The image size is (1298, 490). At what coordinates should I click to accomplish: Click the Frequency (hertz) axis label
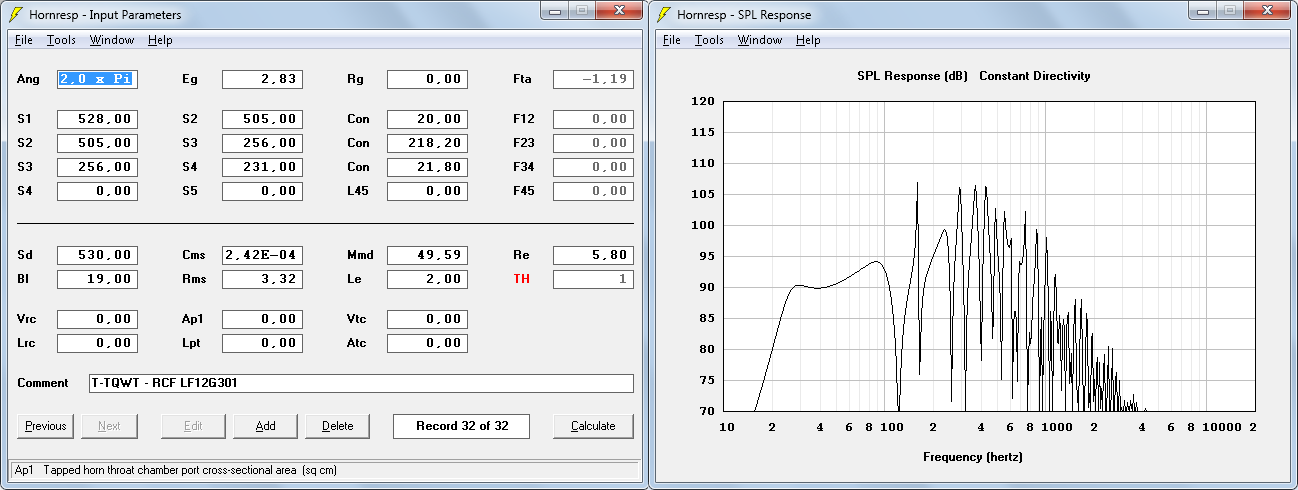pyautogui.click(x=973, y=456)
